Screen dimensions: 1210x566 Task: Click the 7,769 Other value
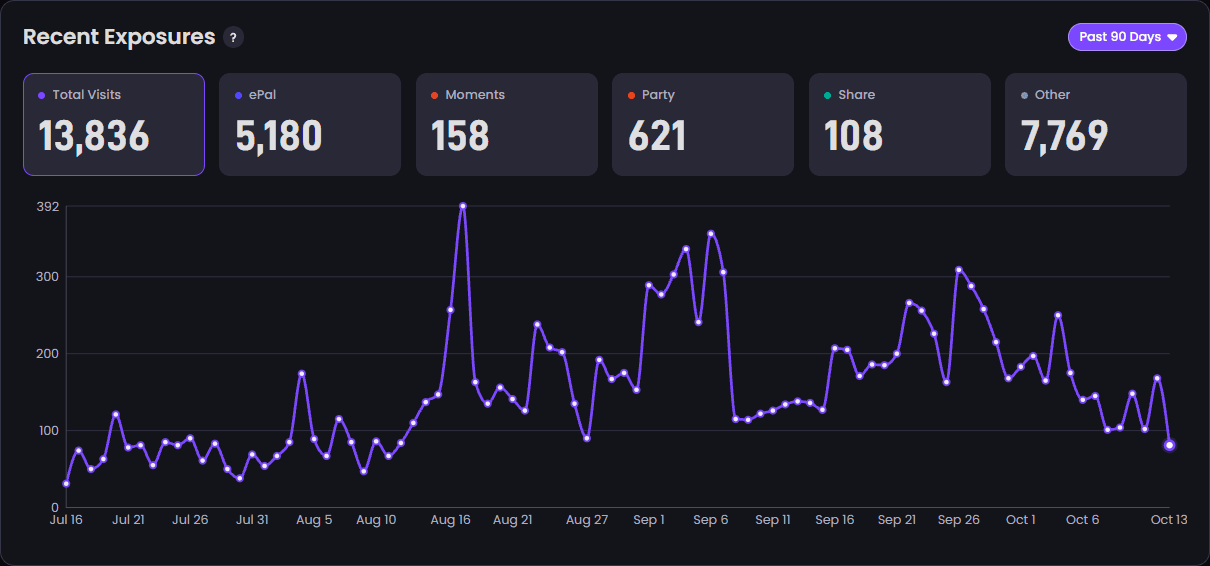(1064, 137)
